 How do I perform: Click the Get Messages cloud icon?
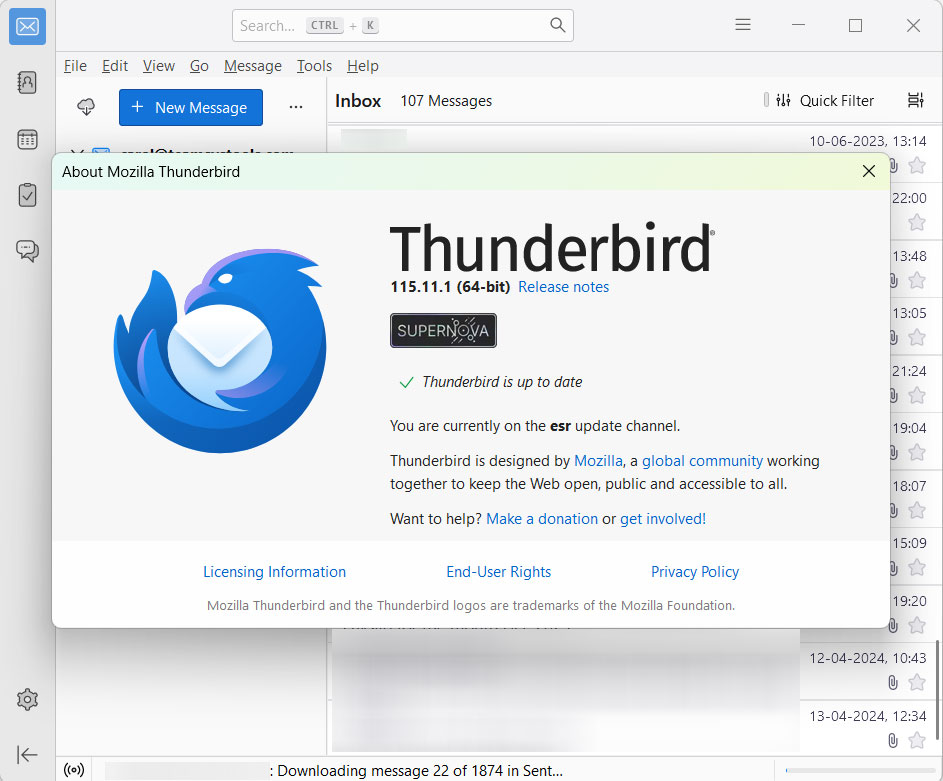coord(86,107)
